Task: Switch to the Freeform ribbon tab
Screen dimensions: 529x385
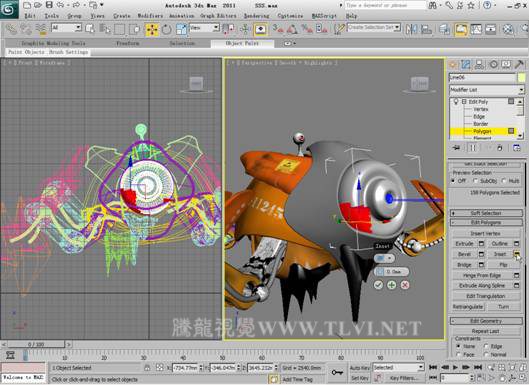Action: [128, 43]
